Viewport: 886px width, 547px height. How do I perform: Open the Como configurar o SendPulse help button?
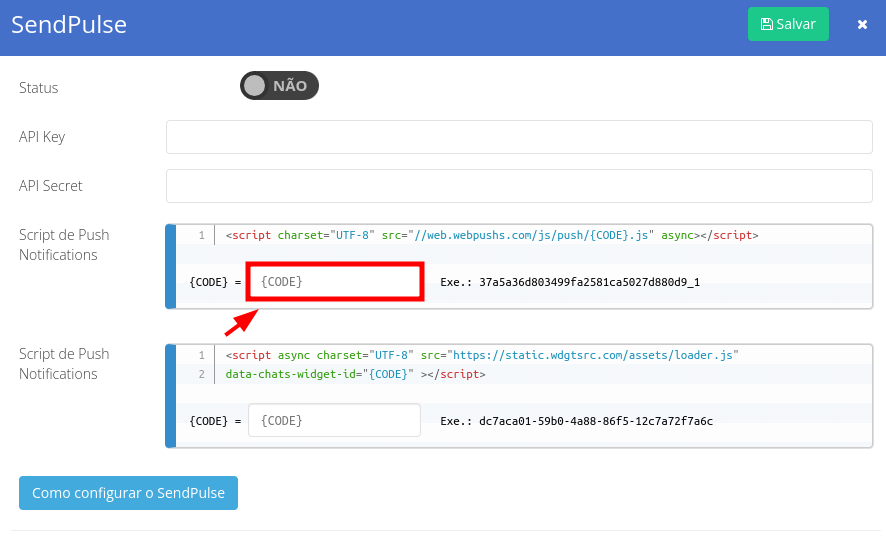click(128, 493)
